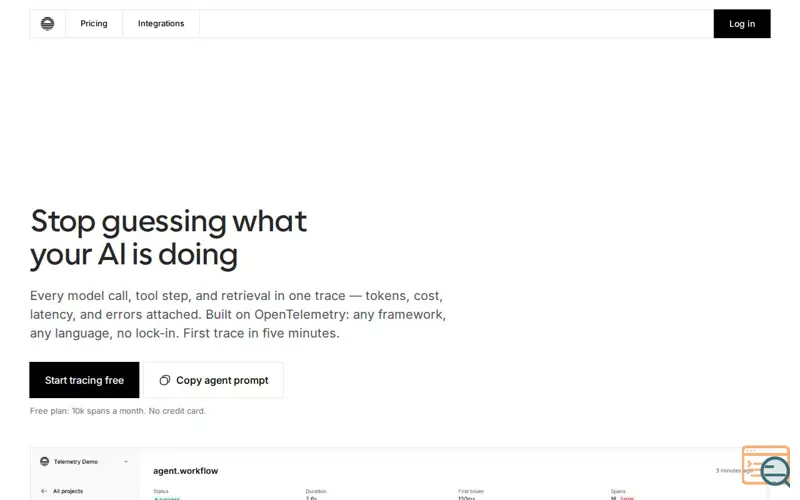Click Start tracing free
Image resolution: width=800 pixels, height=500 pixels.
point(84,380)
